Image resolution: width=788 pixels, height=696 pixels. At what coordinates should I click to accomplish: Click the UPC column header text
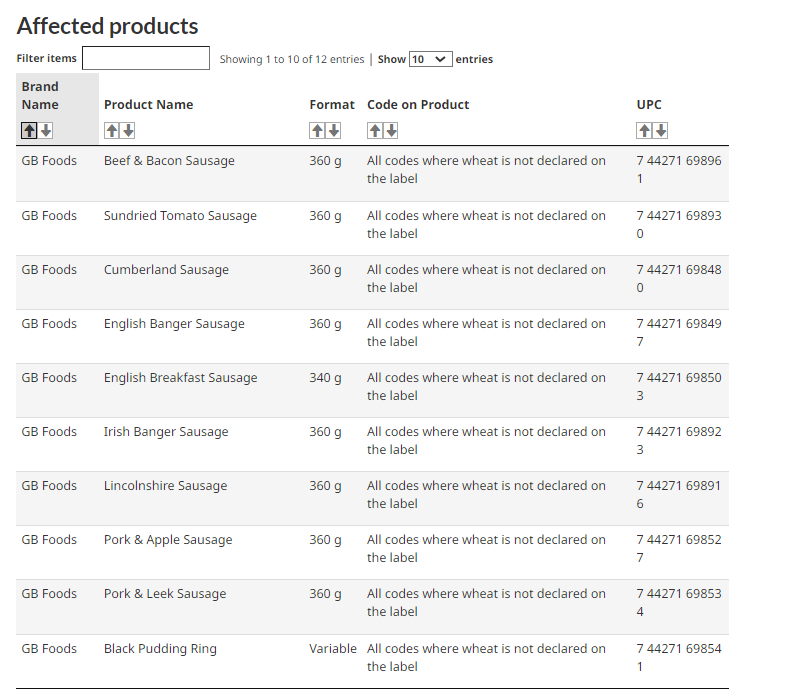coord(649,104)
